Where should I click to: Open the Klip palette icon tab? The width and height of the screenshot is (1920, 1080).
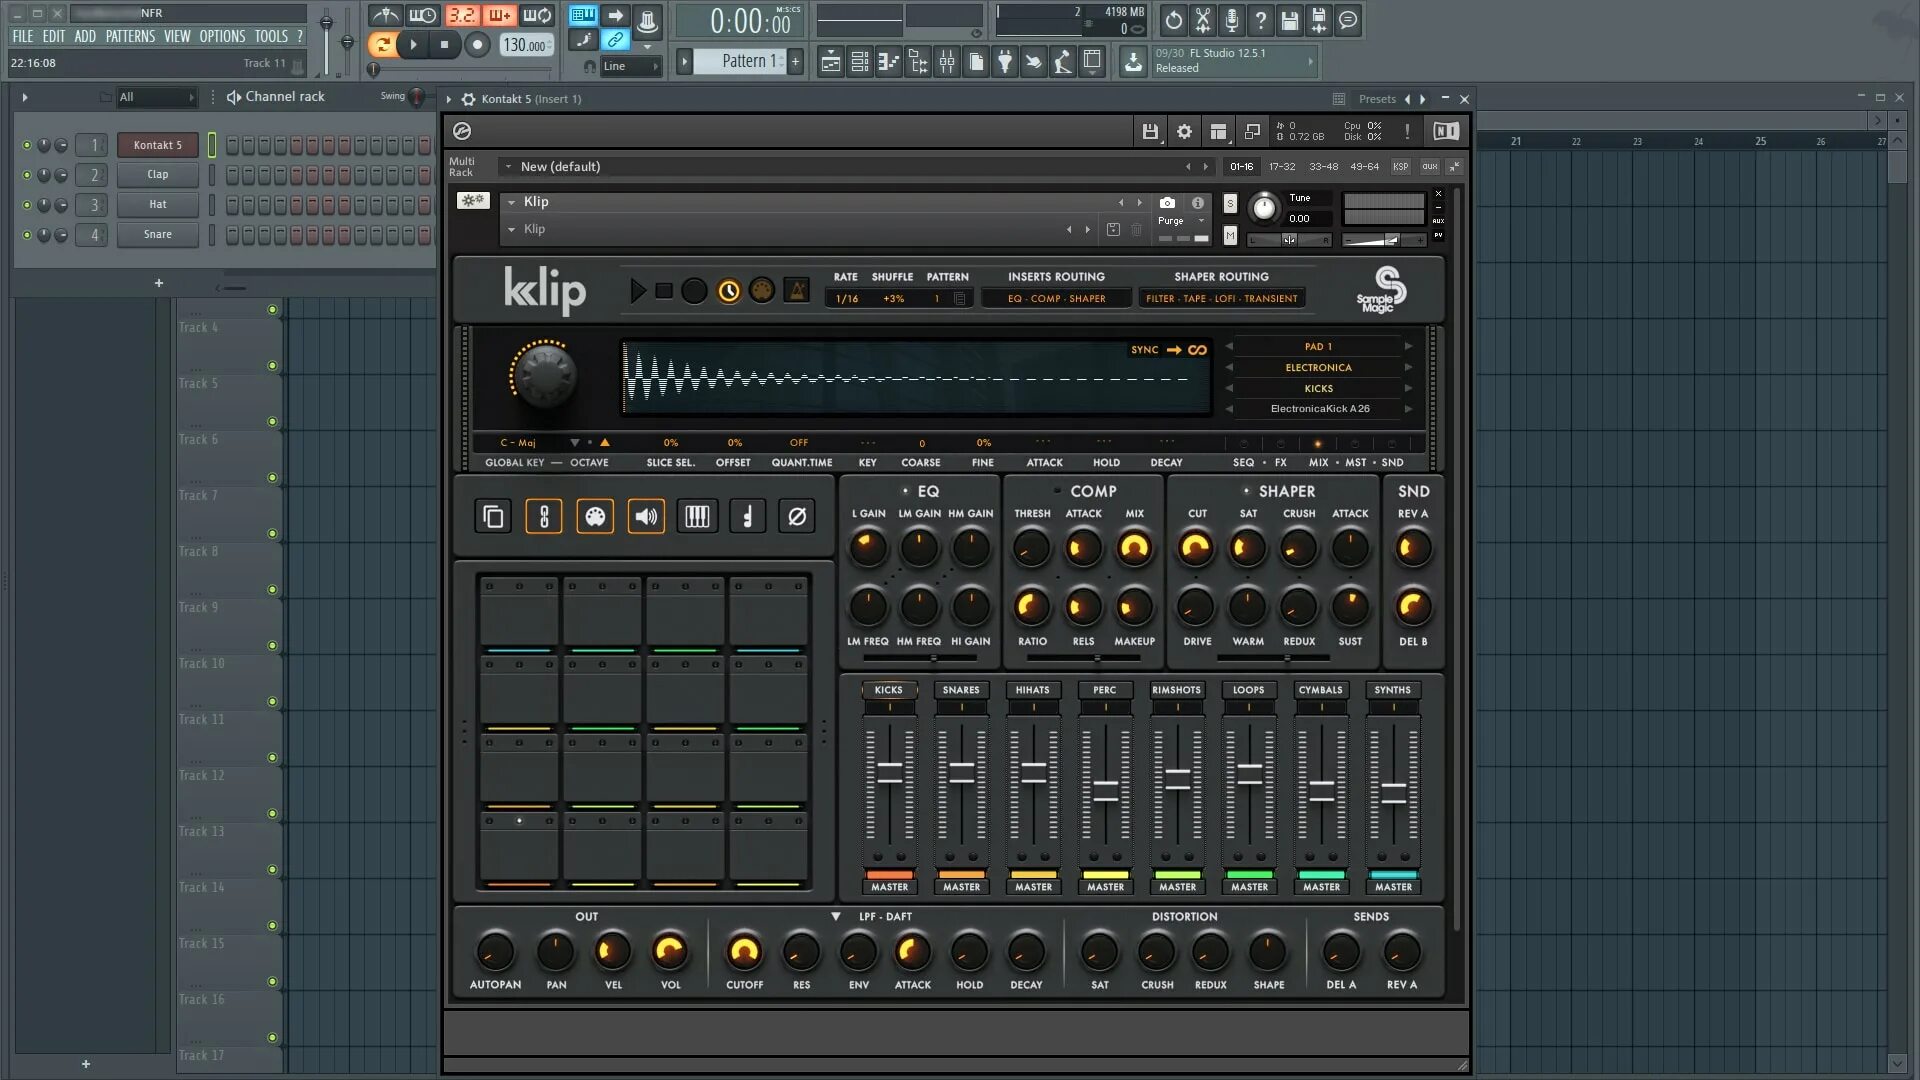[595, 517]
